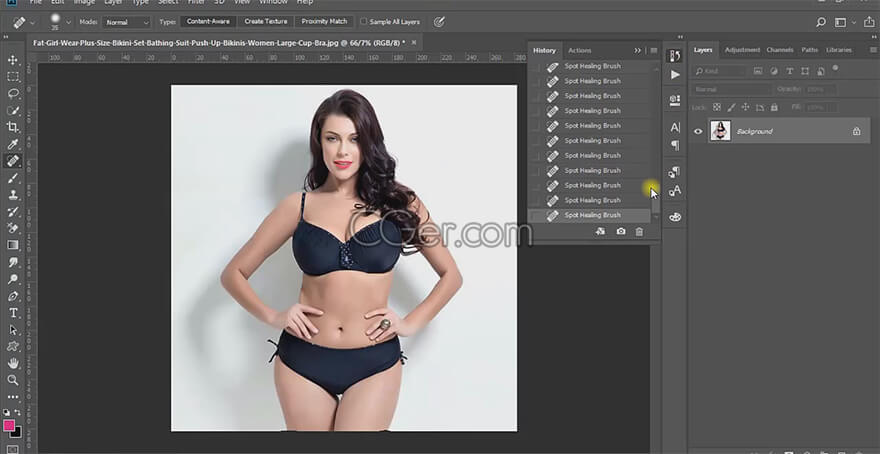Toggle the lock transparent pixels button
The image size is (880, 454).
tap(717, 107)
